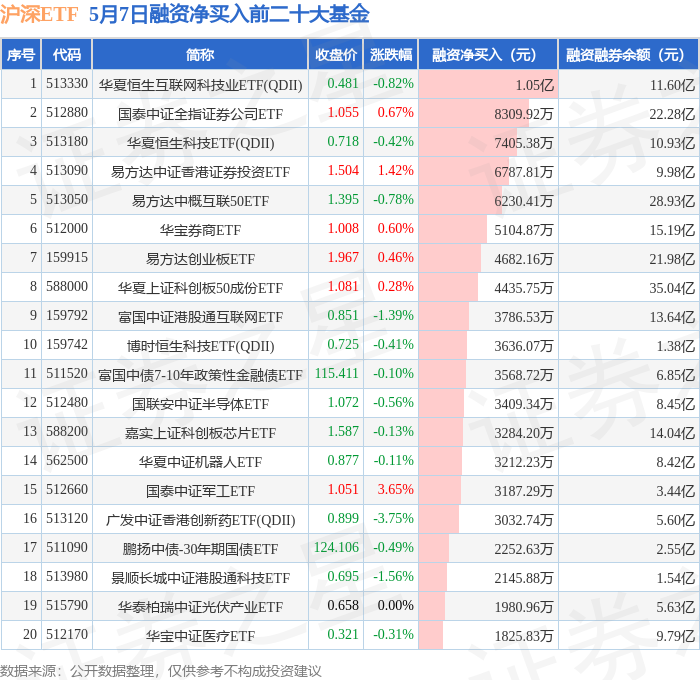Click change percentage -3.75%
This screenshot has height=680, width=700.
(393, 519)
